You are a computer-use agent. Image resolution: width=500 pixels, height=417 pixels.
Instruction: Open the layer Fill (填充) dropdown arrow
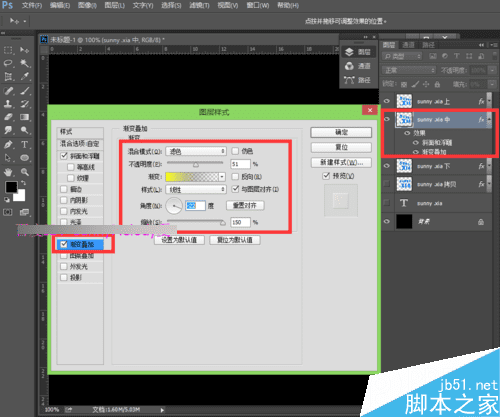492,85
